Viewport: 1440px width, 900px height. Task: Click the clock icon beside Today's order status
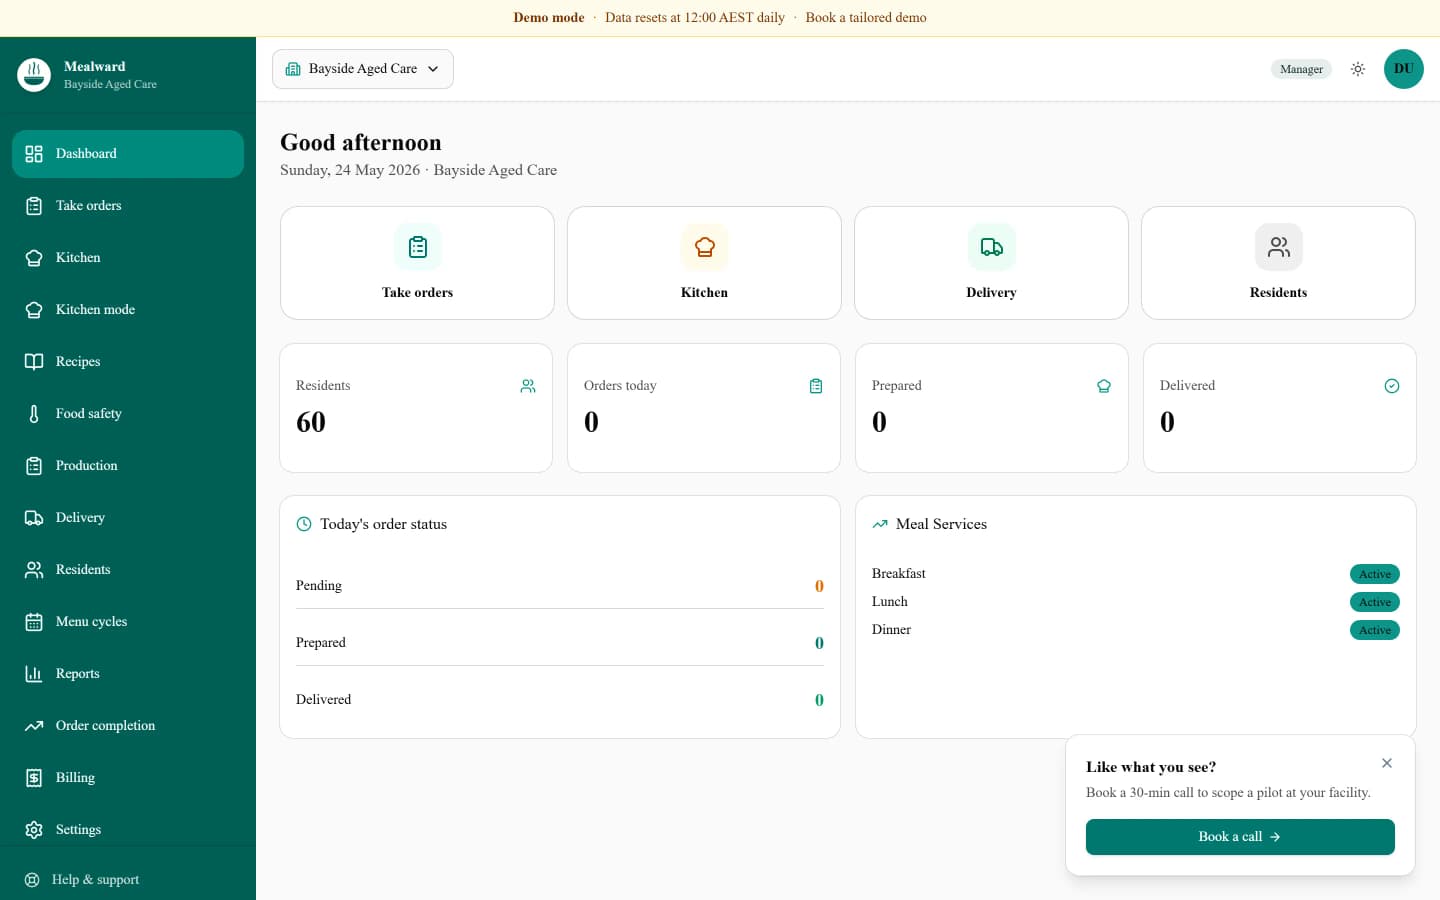point(304,524)
